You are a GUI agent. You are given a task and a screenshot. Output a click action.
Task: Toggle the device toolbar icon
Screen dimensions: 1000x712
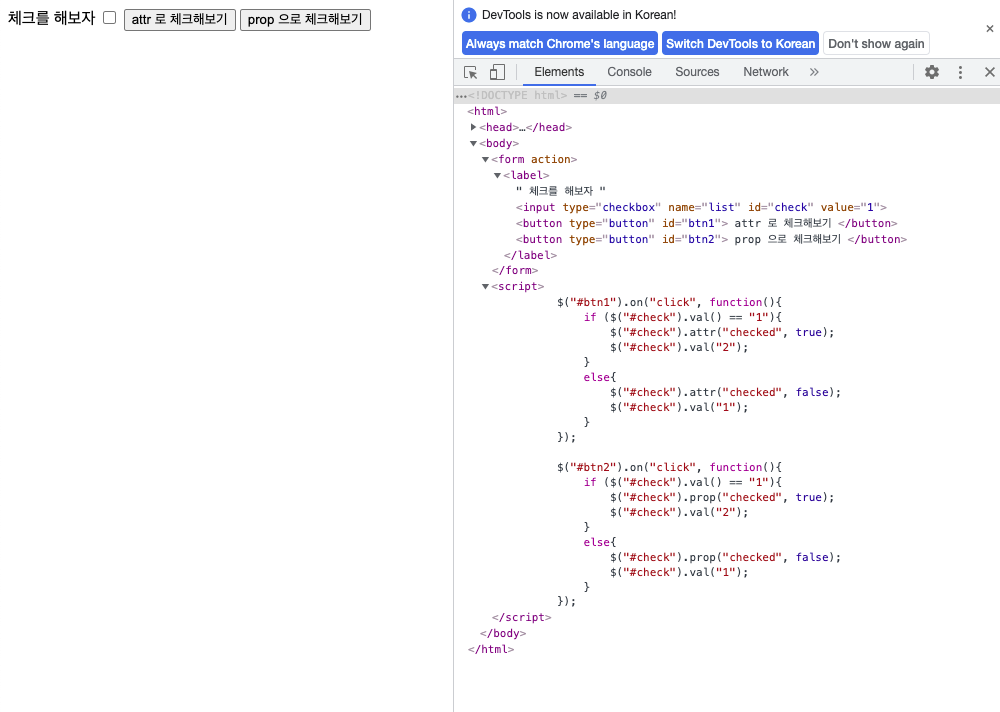click(x=497, y=72)
